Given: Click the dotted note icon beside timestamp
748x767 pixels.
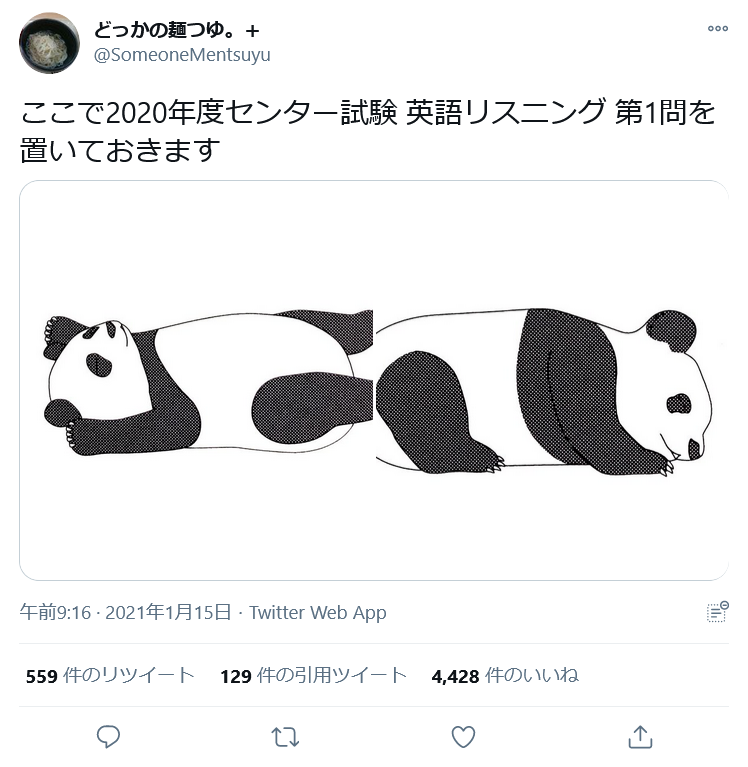Looking at the screenshot, I should coord(716,612).
